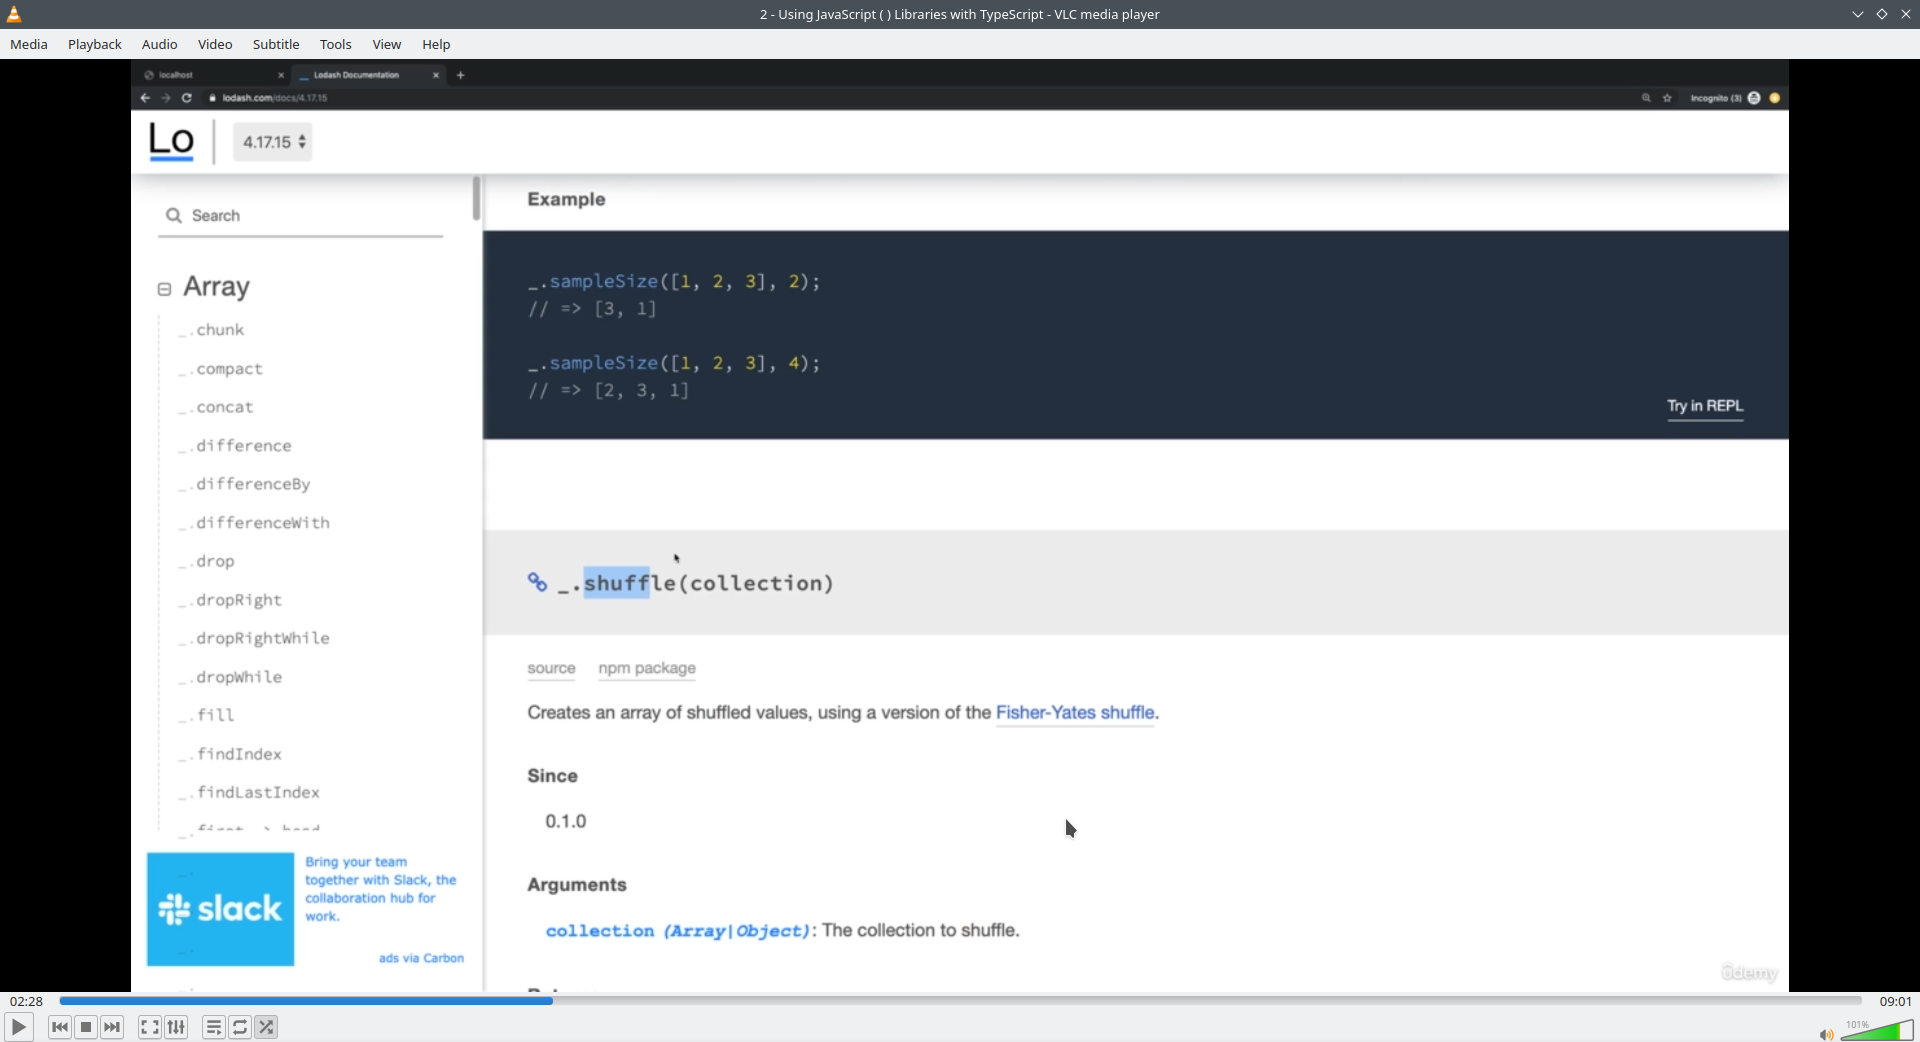Click the video seek progress bar
Screen dimensions: 1920x1042
960,1000
